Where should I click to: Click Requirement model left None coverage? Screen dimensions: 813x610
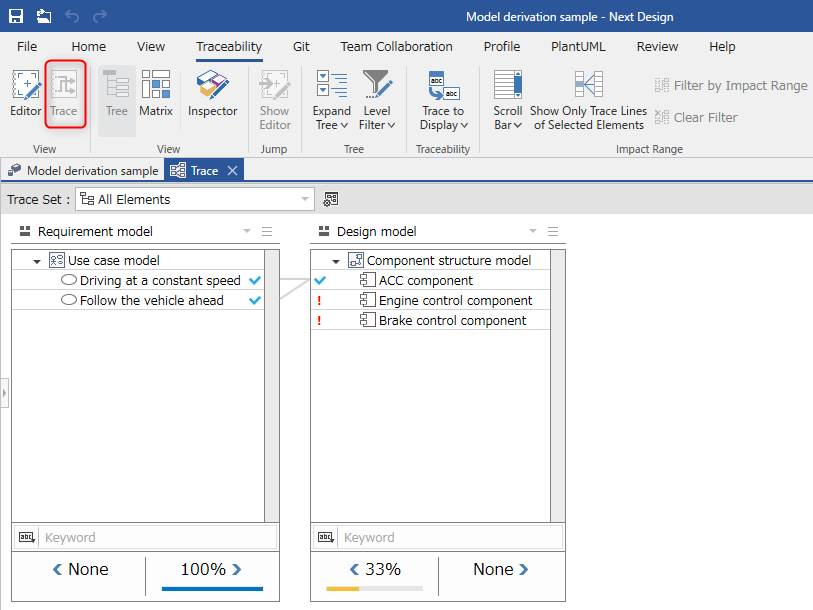[80, 570]
